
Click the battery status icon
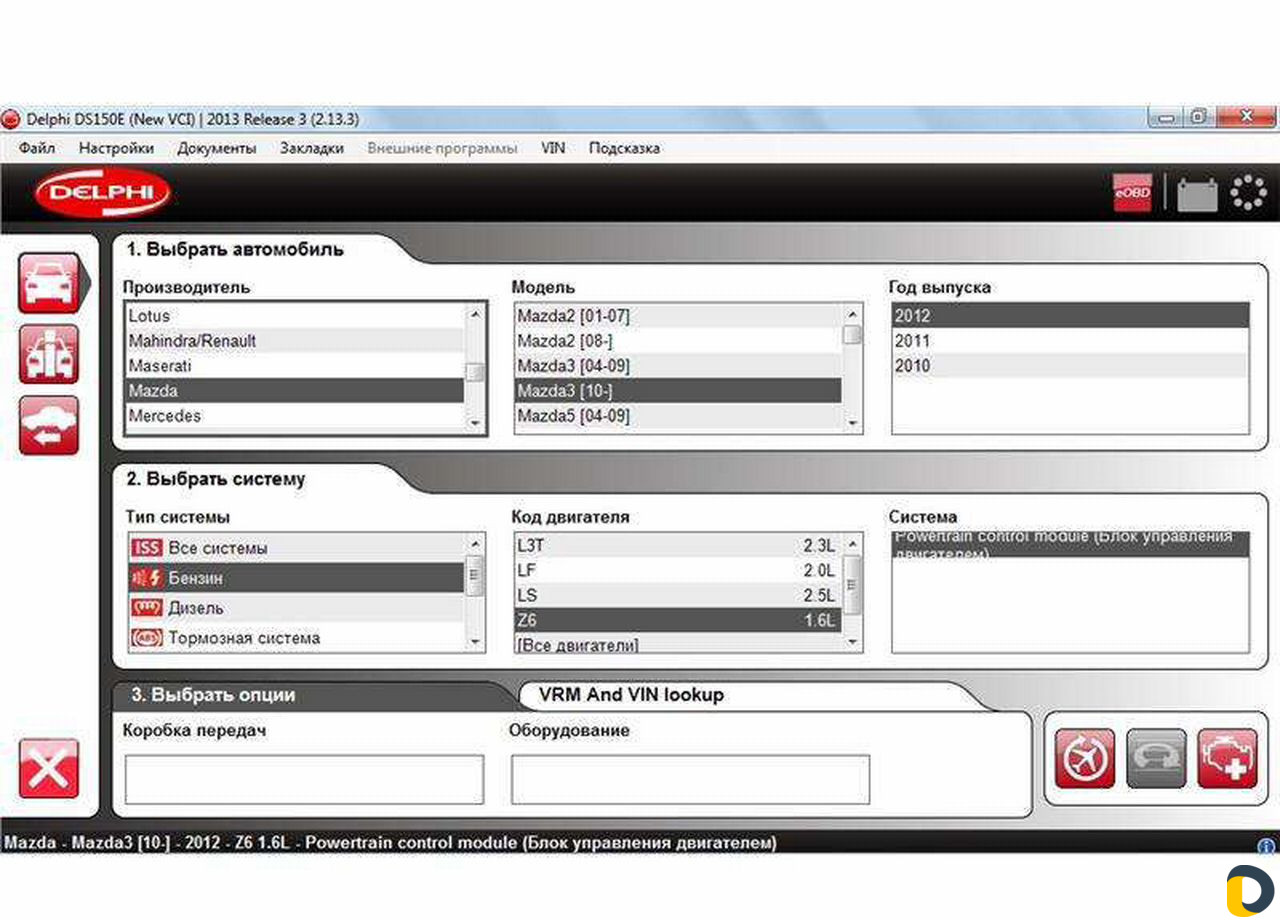(1197, 193)
